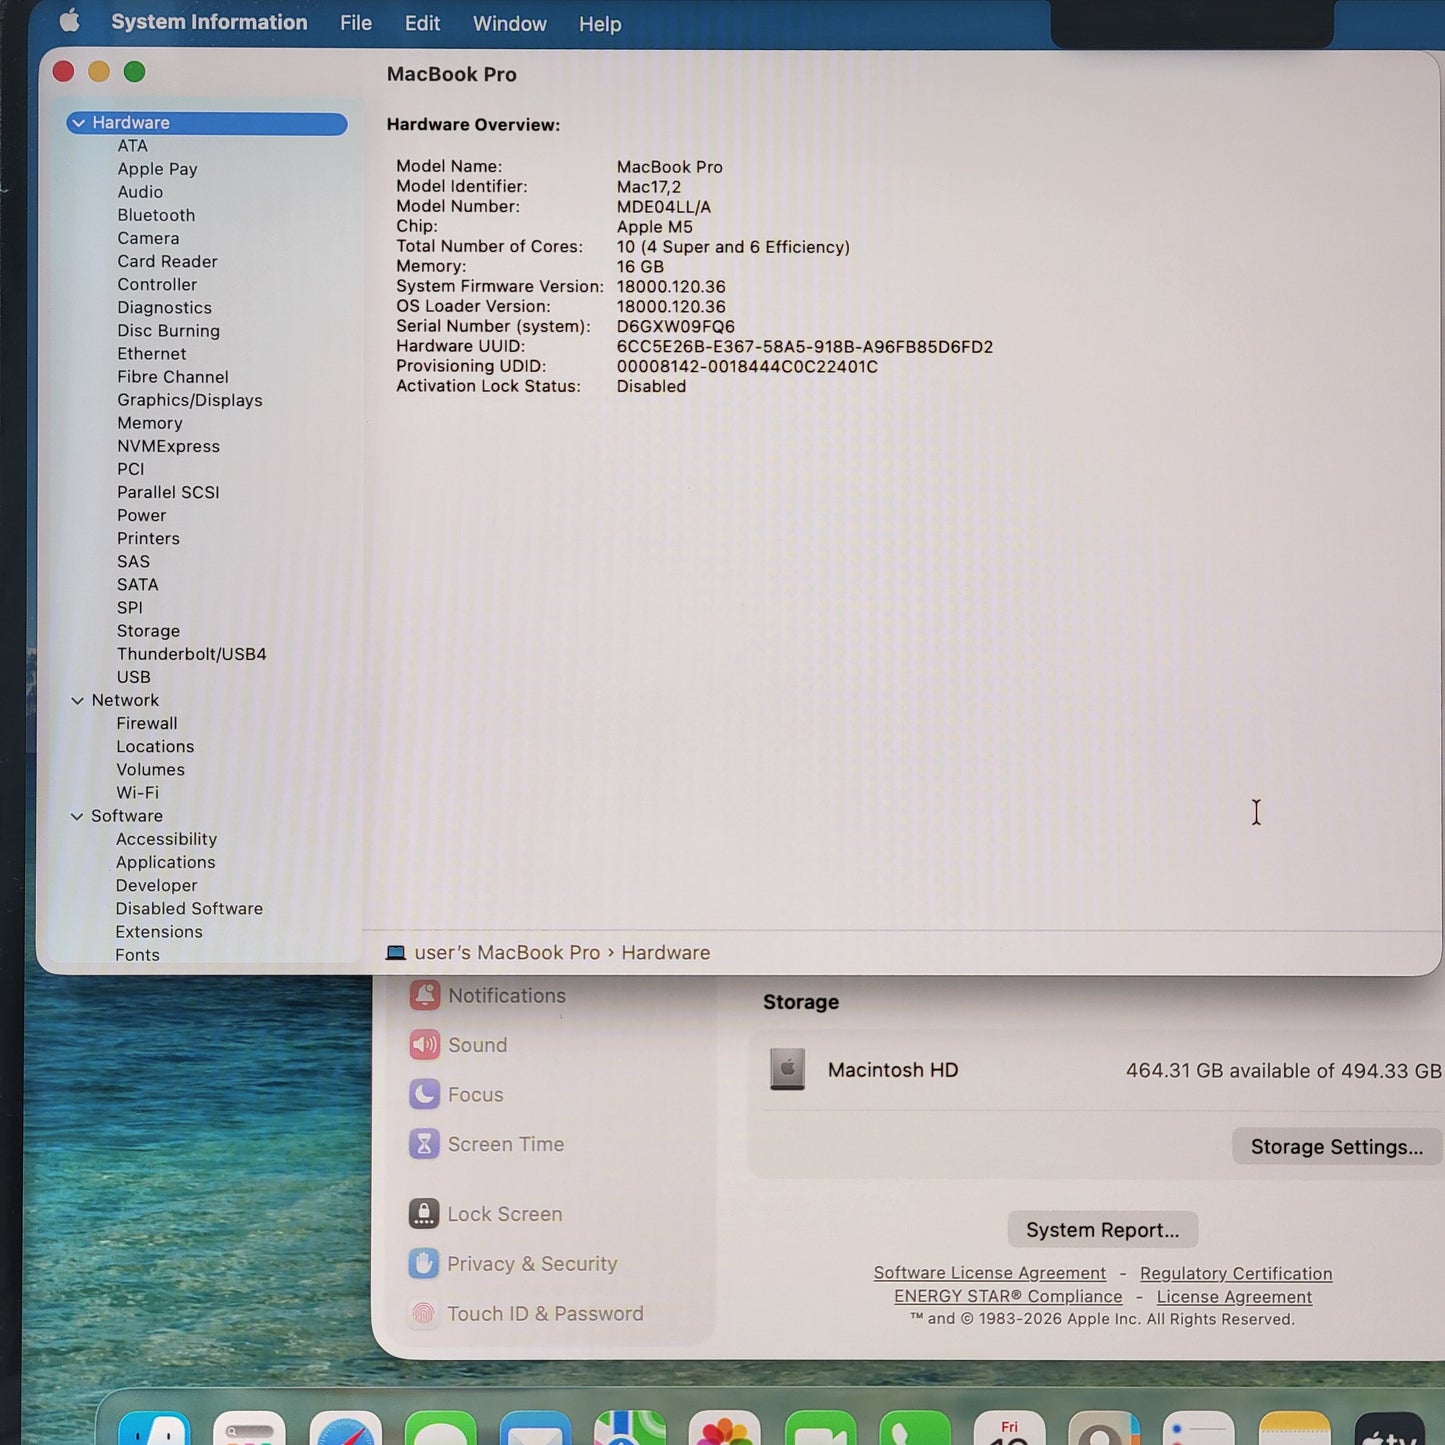This screenshot has height=1445, width=1445.
Task: Select Memory in the sidebar list
Action: [149, 423]
